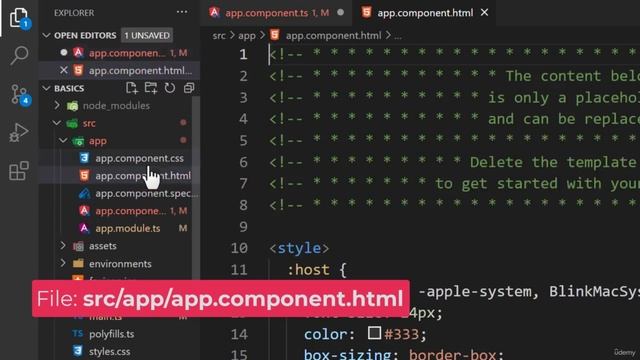Collapse the src folder
Viewport: 640px width, 360px height.
57,123
